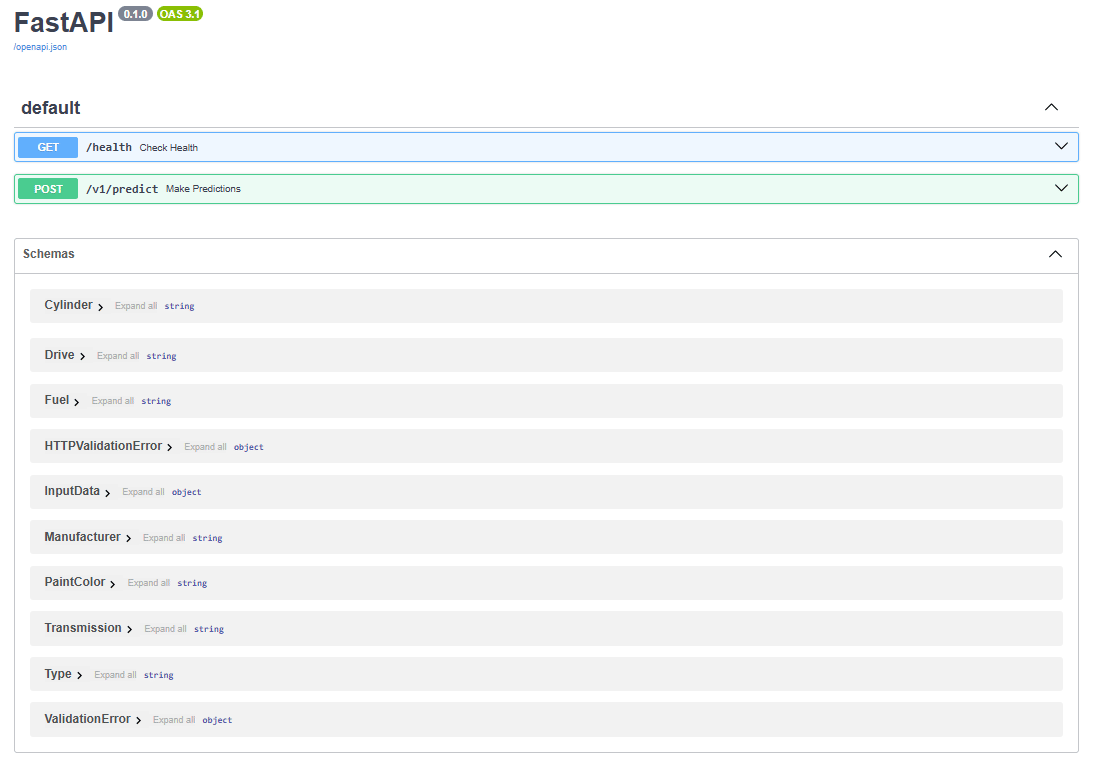This screenshot has height=779, width=1103.
Task: Collapse the default section with chevron
Action: point(1051,108)
